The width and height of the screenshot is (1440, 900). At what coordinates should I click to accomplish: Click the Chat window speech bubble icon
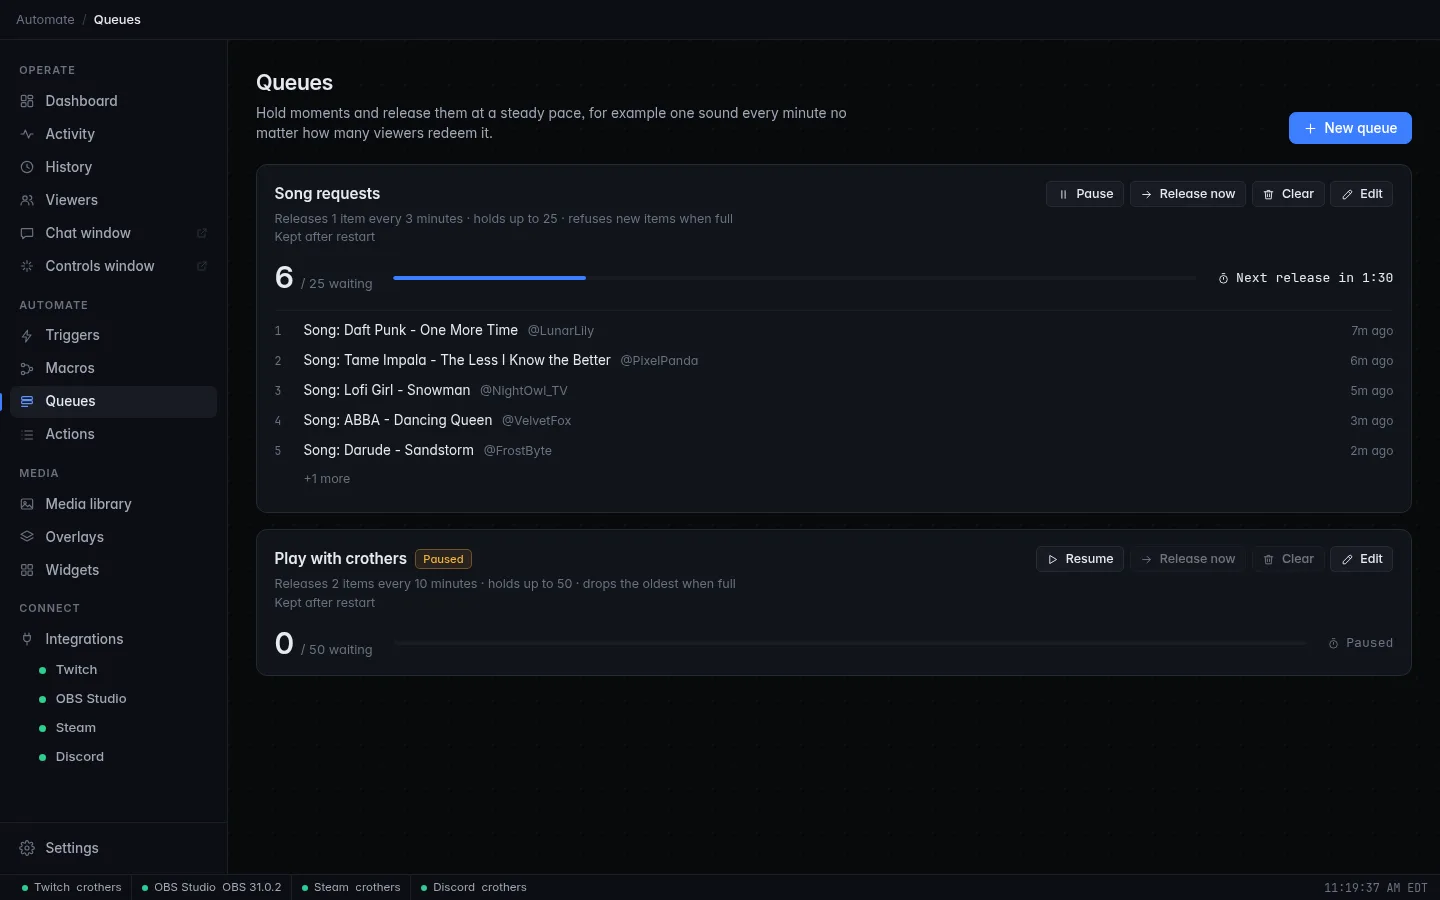[27, 233]
